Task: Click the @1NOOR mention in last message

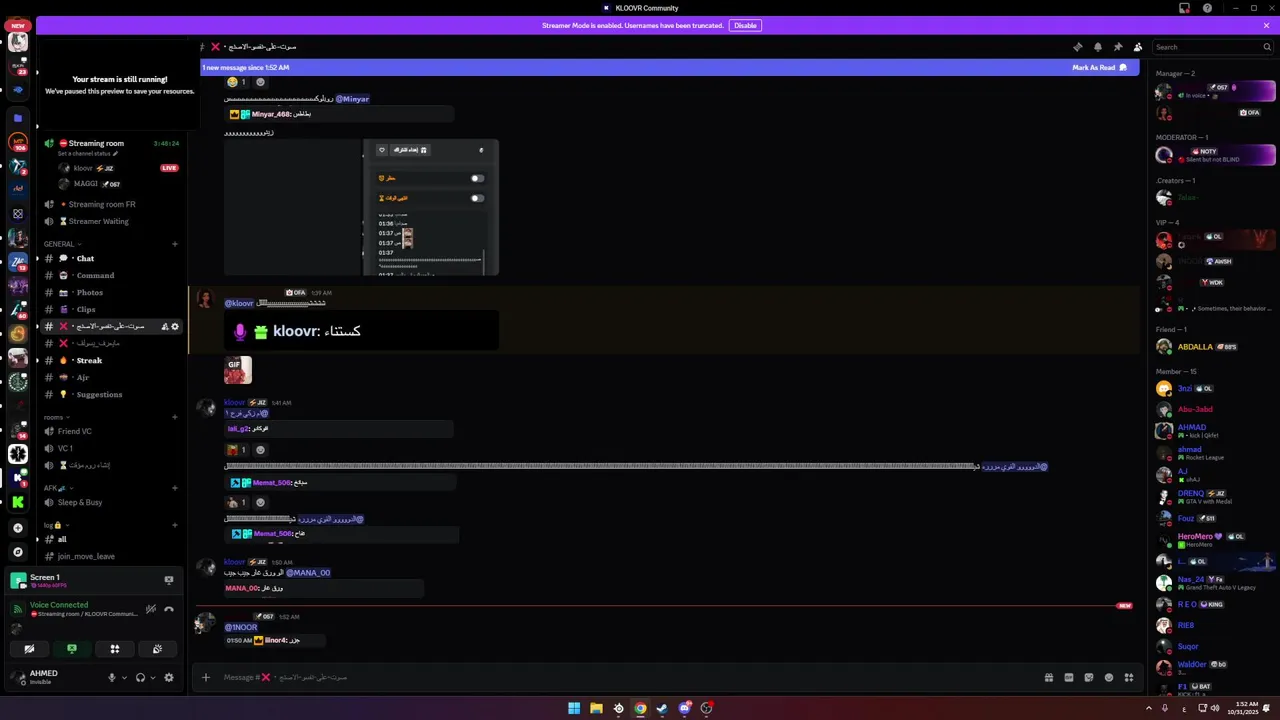Action: pos(241,627)
